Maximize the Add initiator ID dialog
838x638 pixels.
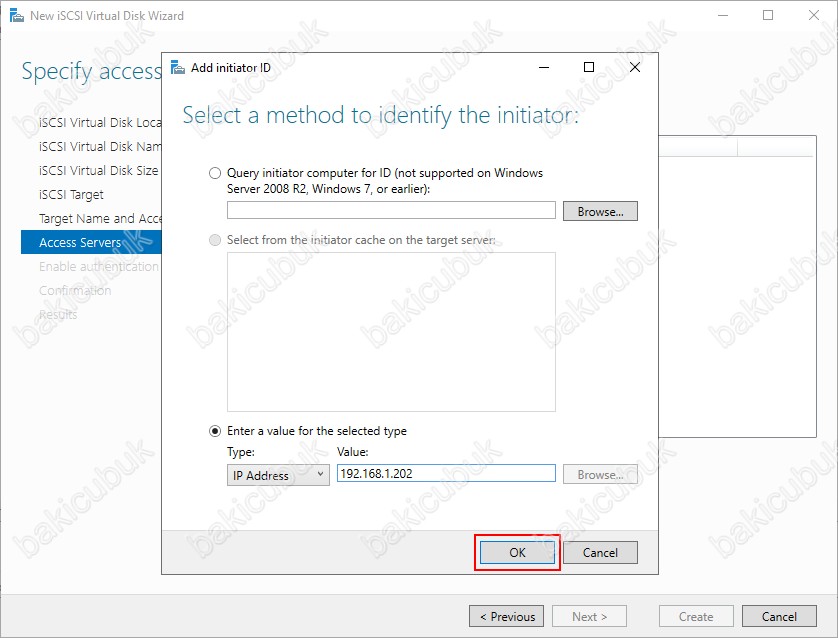(589, 68)
